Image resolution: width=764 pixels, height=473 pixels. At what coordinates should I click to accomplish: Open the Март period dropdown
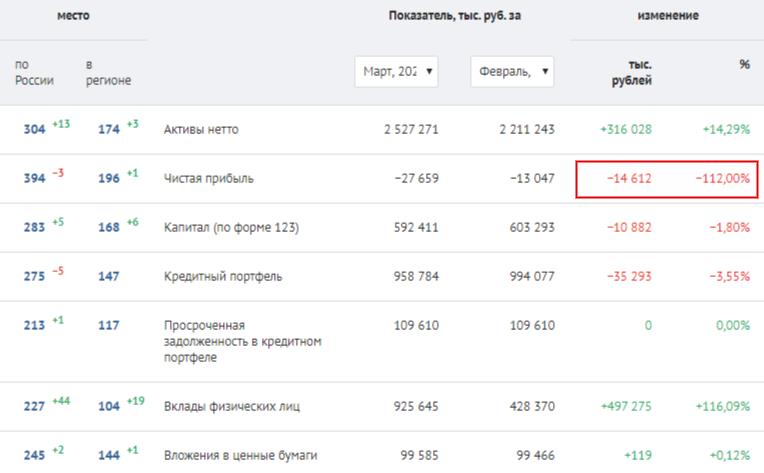click(396, 72)
